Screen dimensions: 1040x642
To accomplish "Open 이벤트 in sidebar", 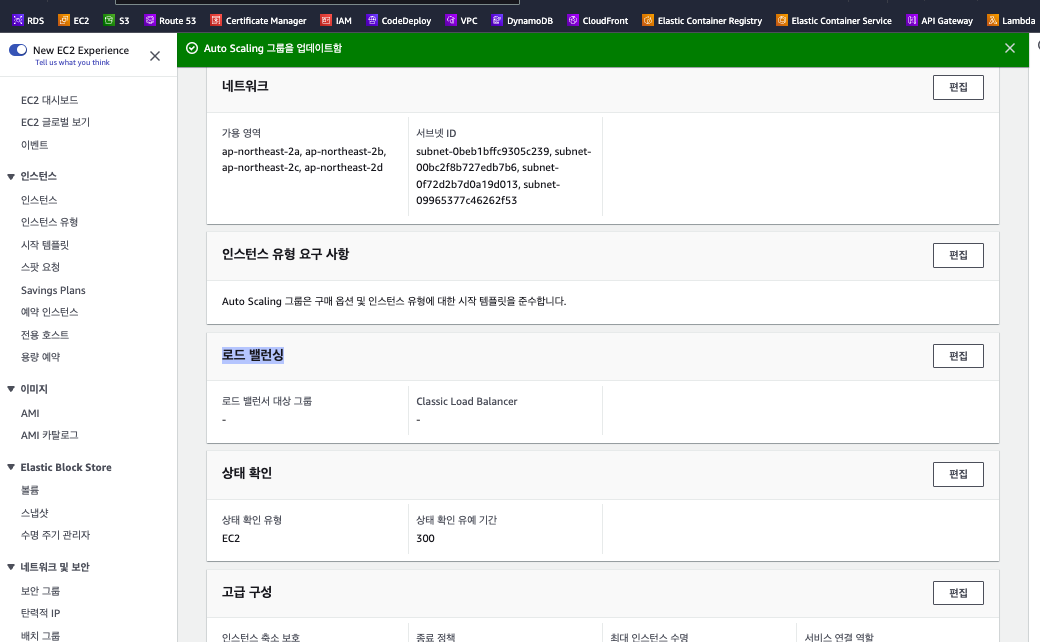I will pyautogui.click(x=34, y=145).
